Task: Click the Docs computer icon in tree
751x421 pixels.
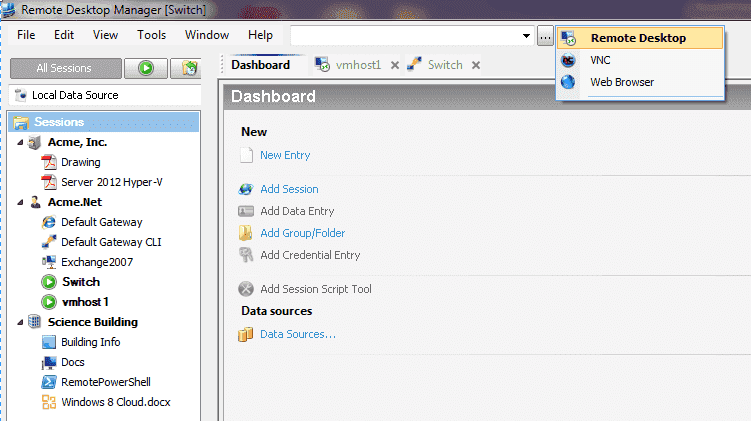Action: pyautogui.click(x=49, y=363)
